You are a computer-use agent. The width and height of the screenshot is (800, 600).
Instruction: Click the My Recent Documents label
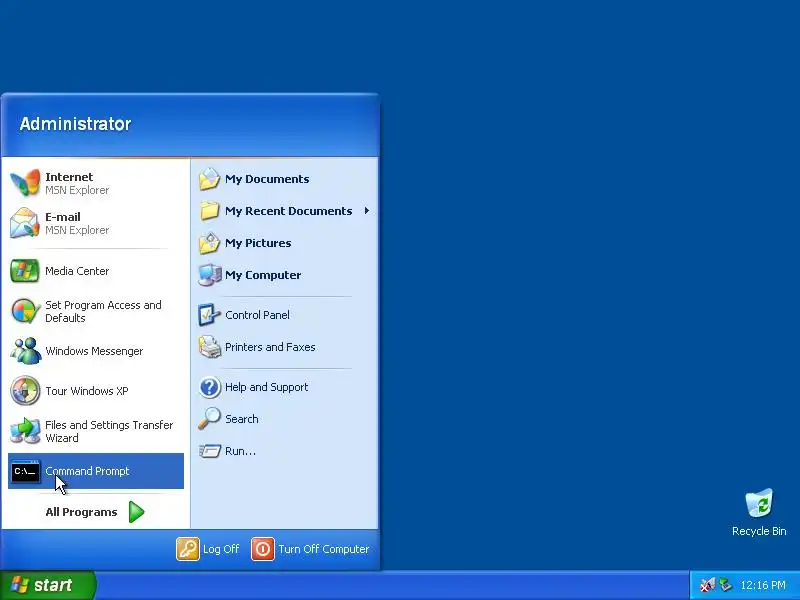(x=288, y=211)
